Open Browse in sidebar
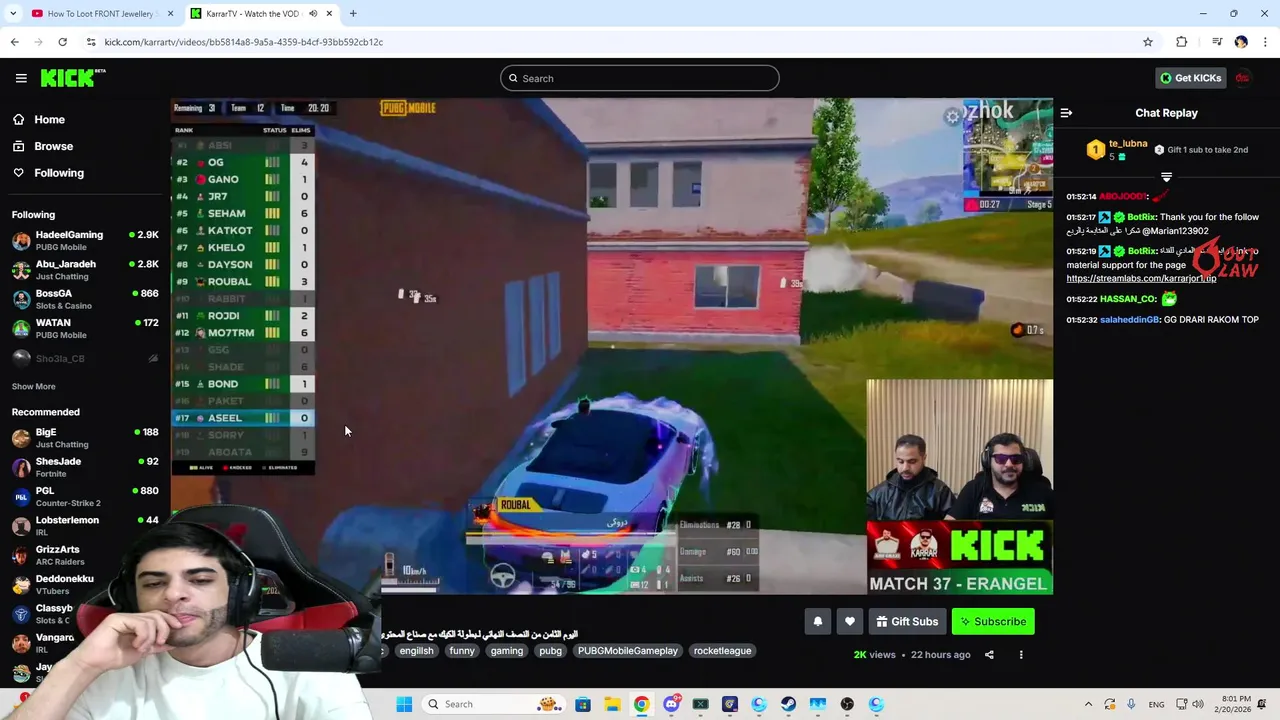1280x720 pixels. pos(53,146)
